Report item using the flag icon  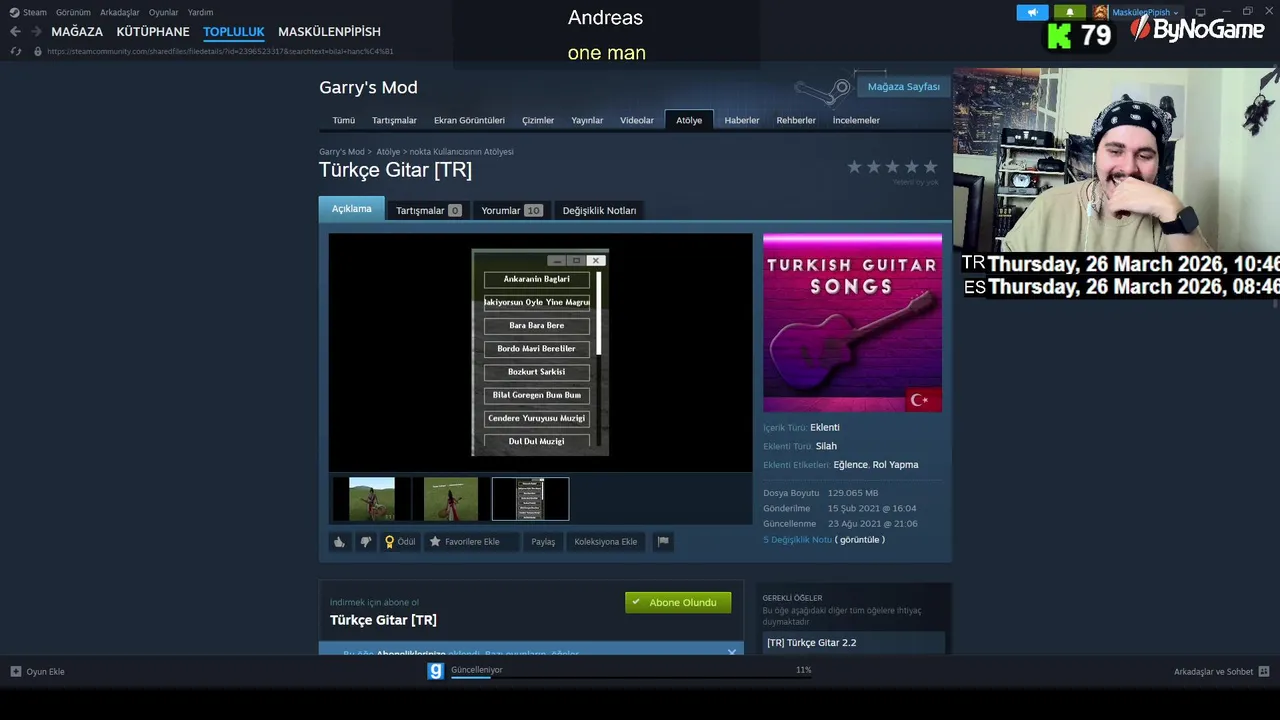point(663,542)
